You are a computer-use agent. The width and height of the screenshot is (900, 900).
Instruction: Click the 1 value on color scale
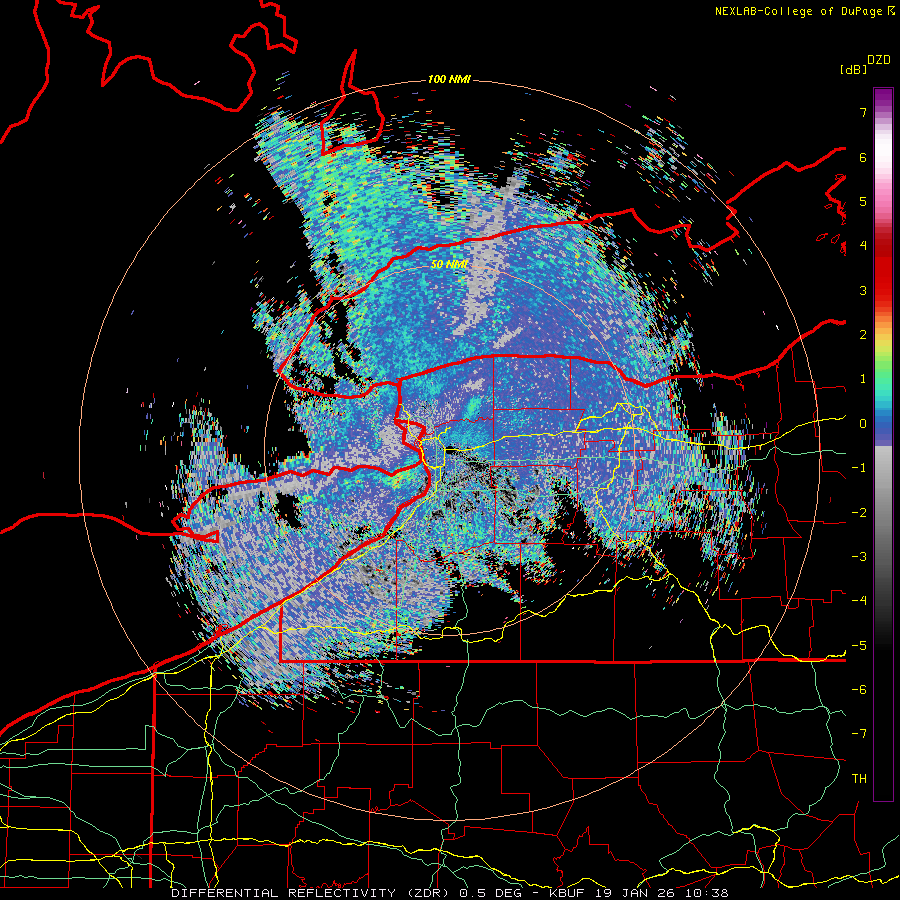(863, 379)
